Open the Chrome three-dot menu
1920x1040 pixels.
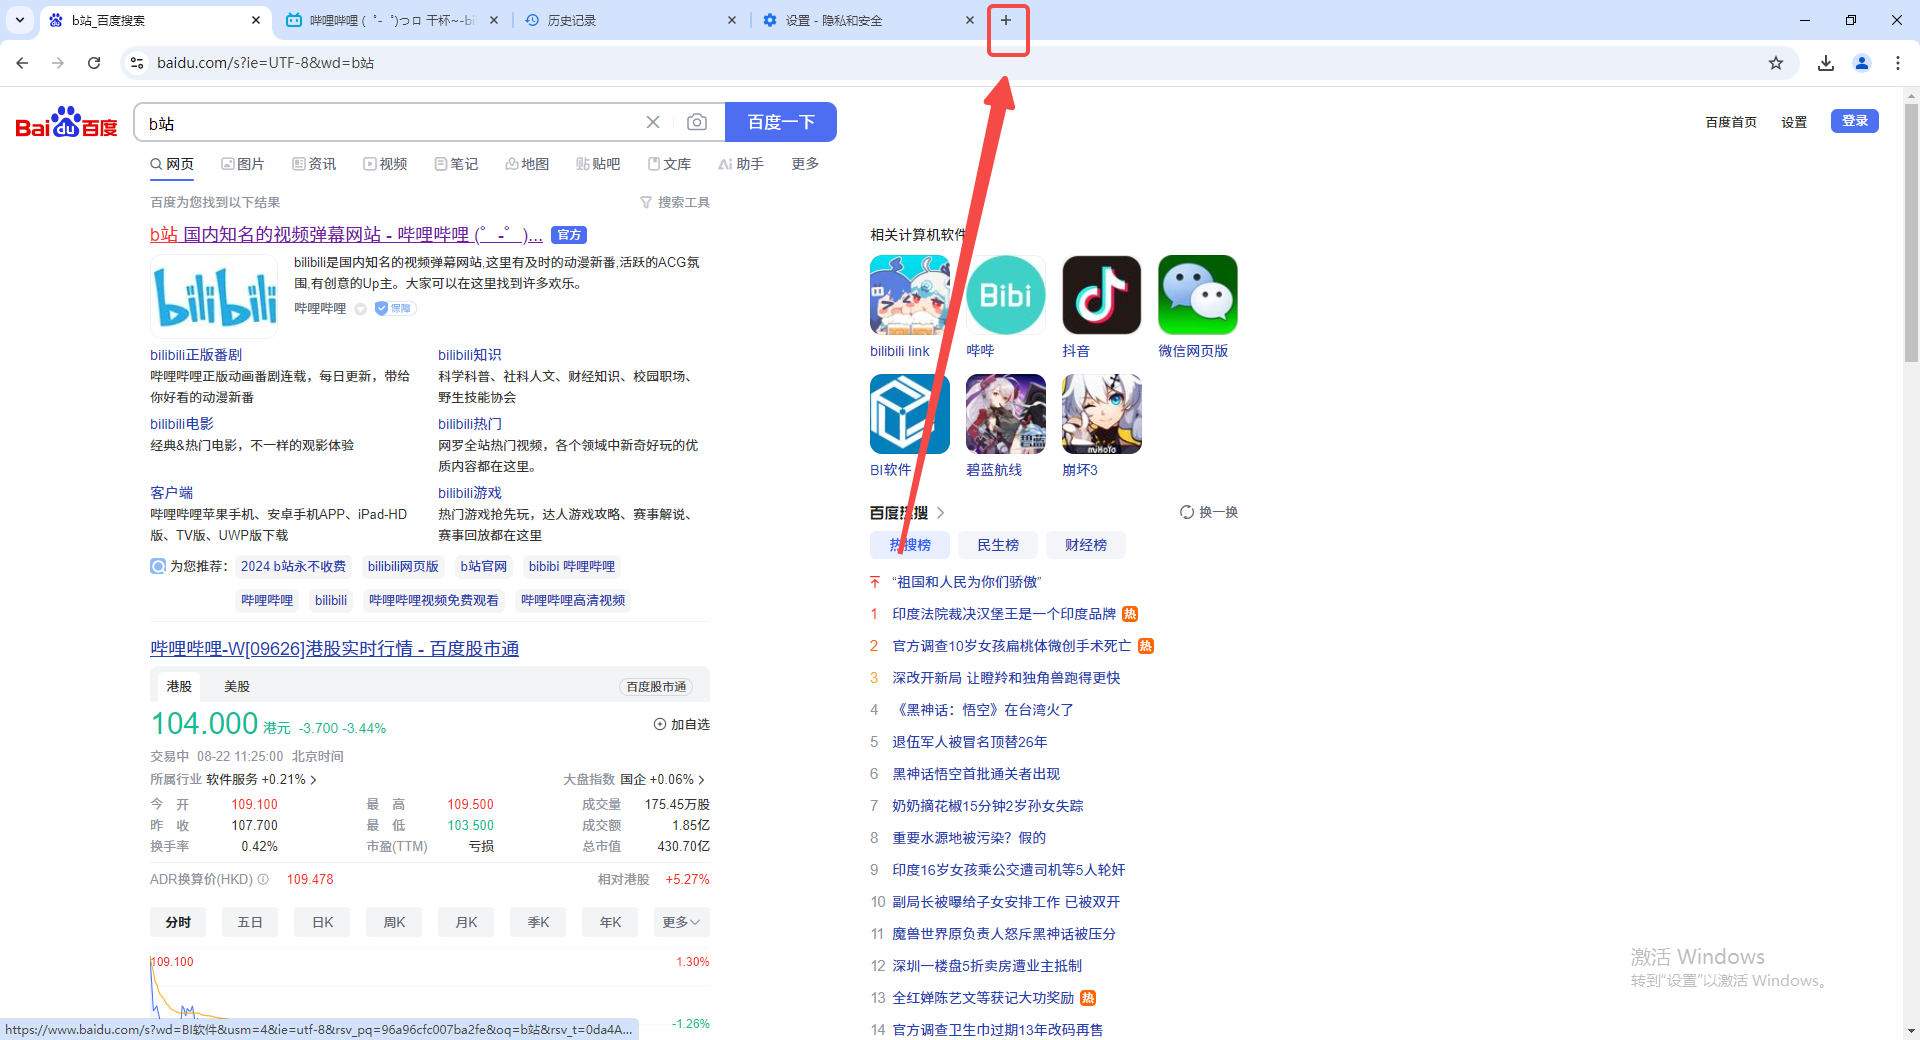tap(1898, 63)
